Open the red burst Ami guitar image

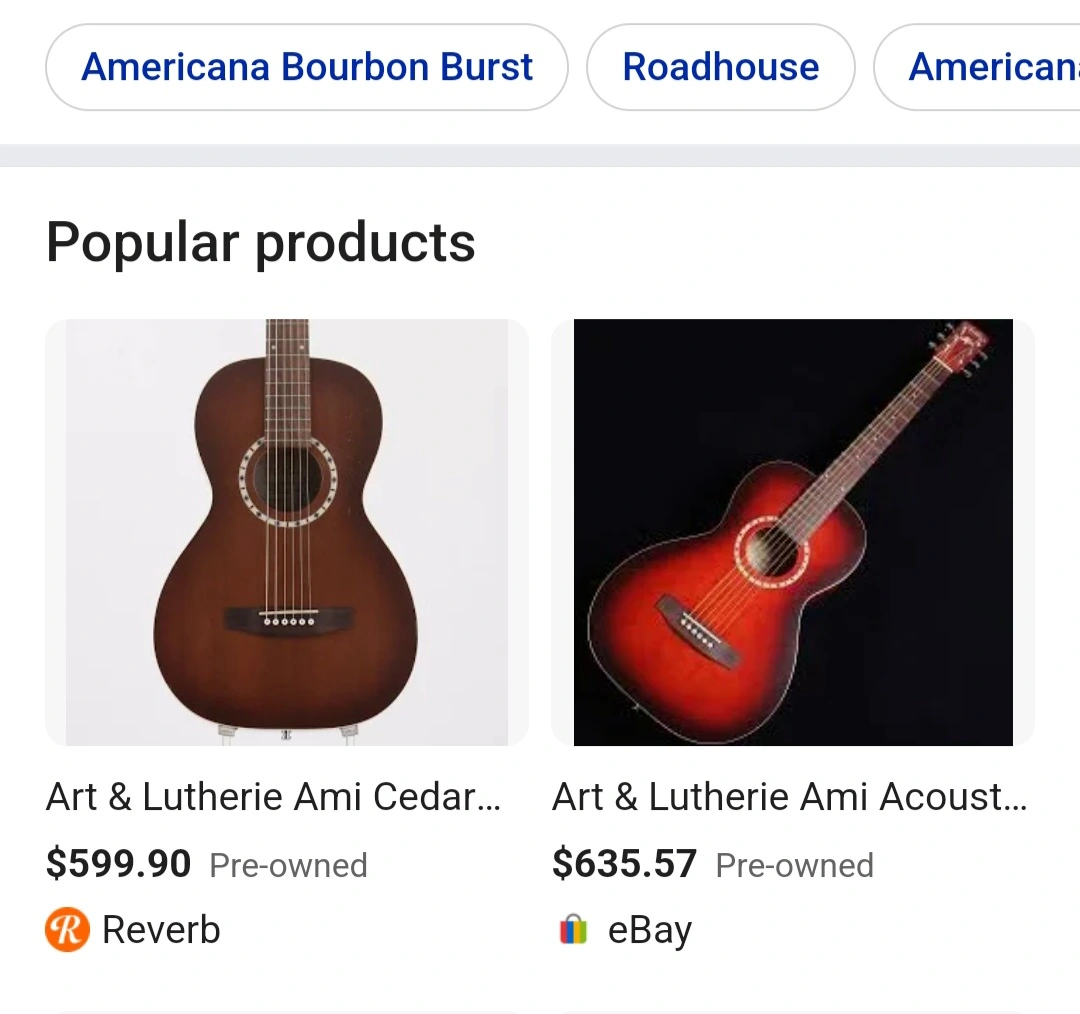coord(793,532)
